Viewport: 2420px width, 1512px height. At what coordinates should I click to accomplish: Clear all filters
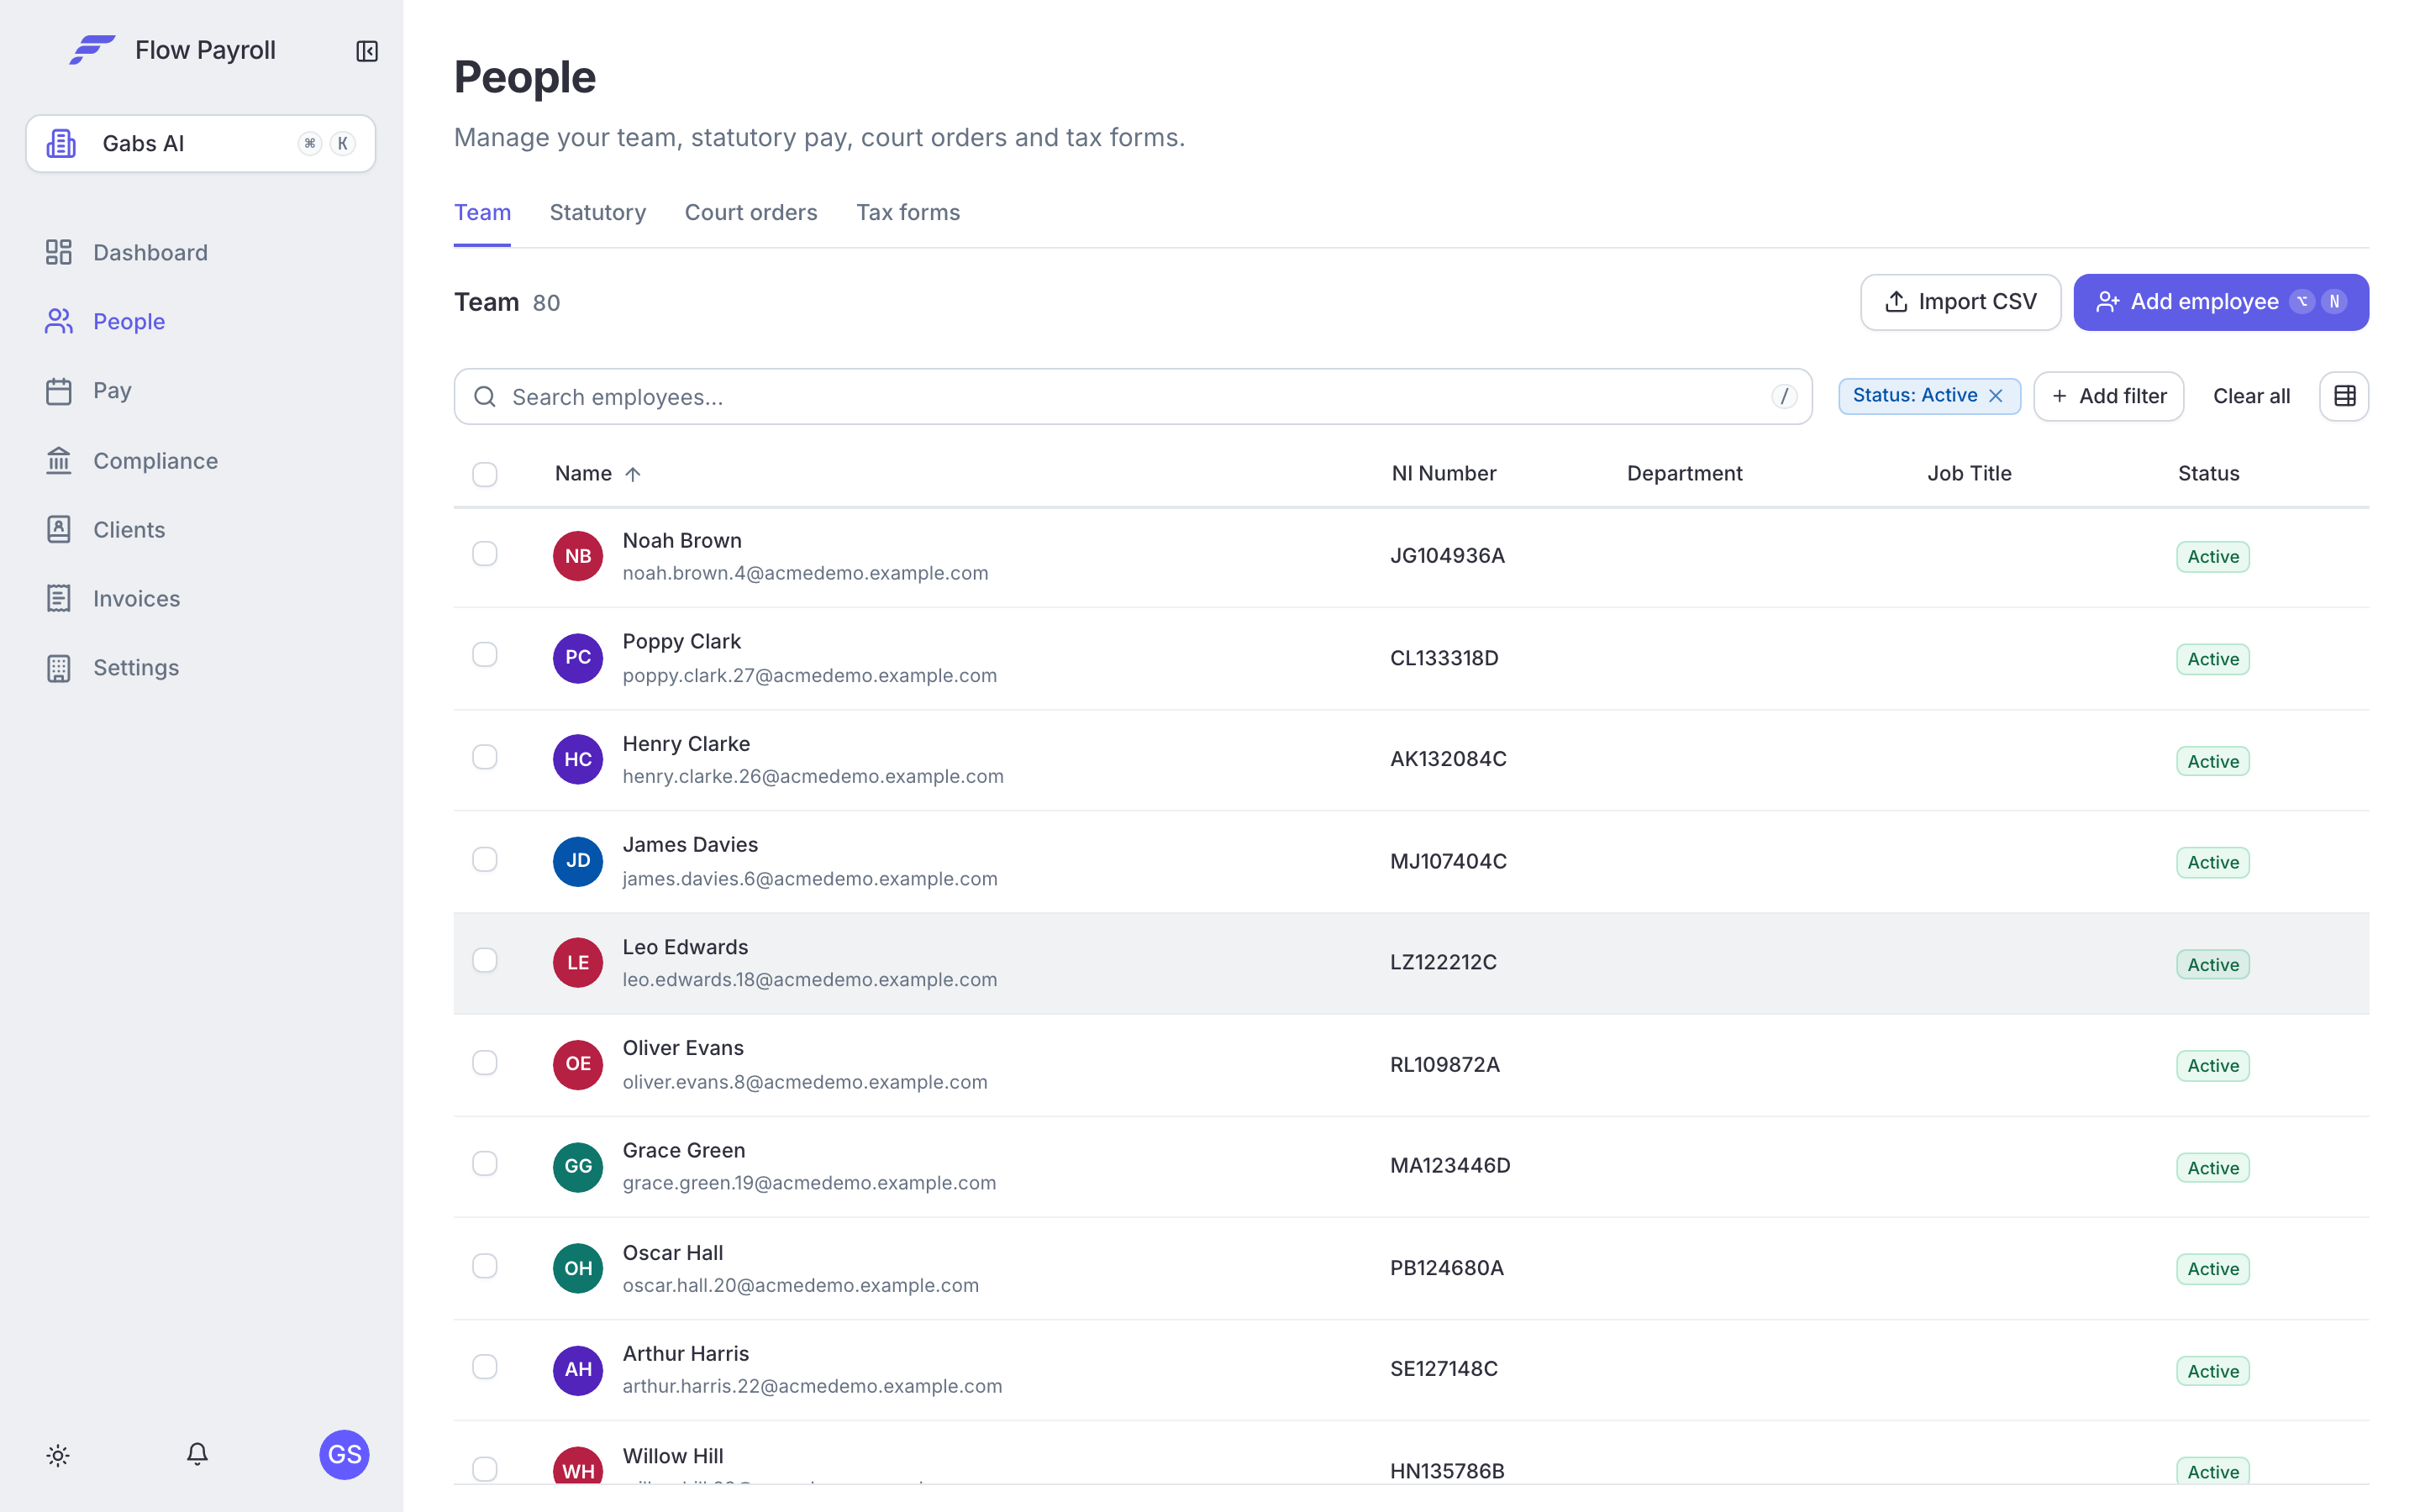(x=2250, y=396)
